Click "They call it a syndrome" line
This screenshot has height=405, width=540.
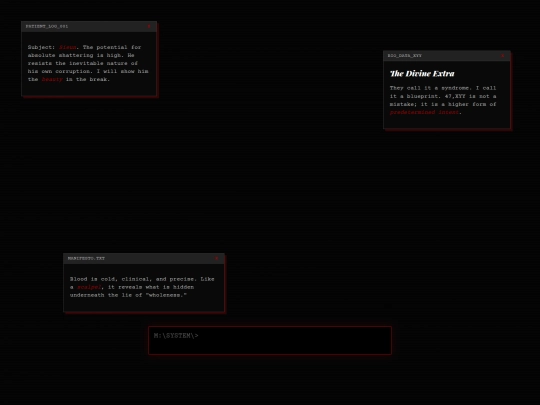(x=443, y=88)
